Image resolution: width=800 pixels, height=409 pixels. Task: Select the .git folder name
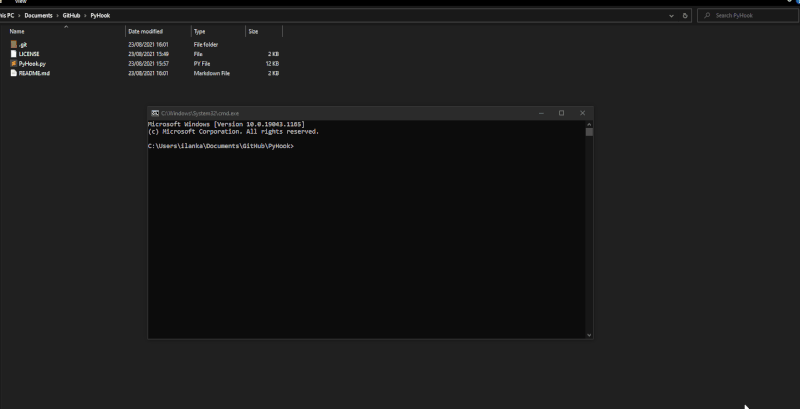[23, 44]
